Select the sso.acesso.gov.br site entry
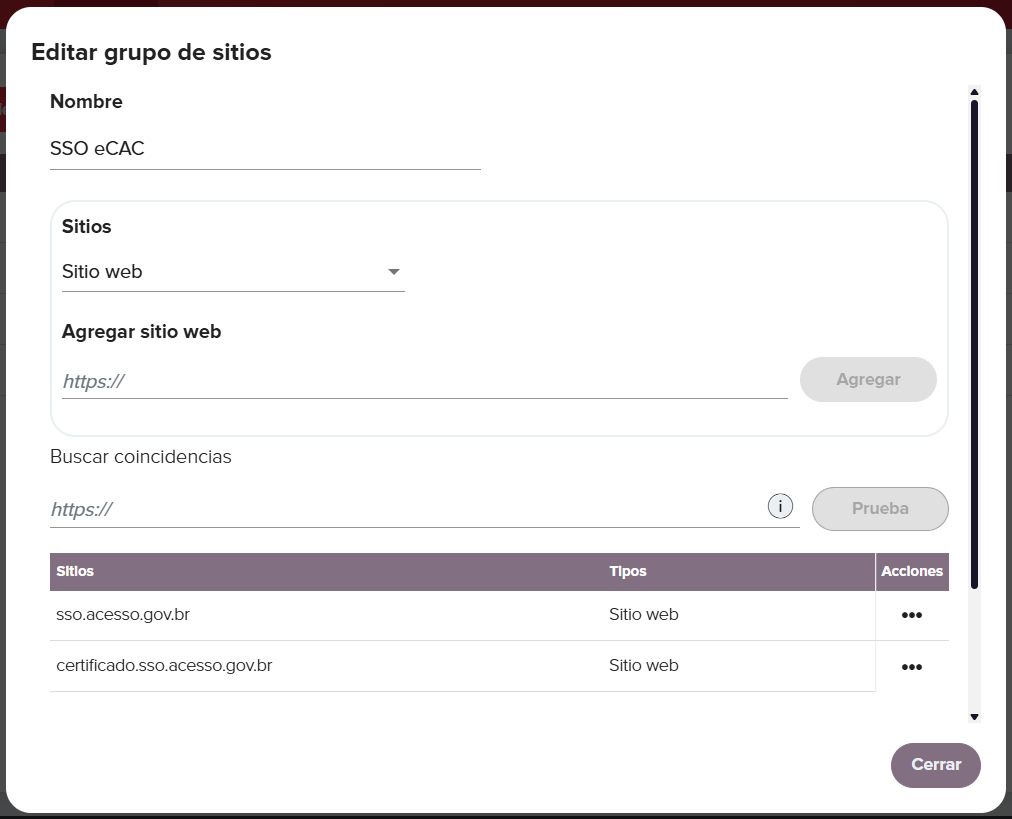 [123, 614]
